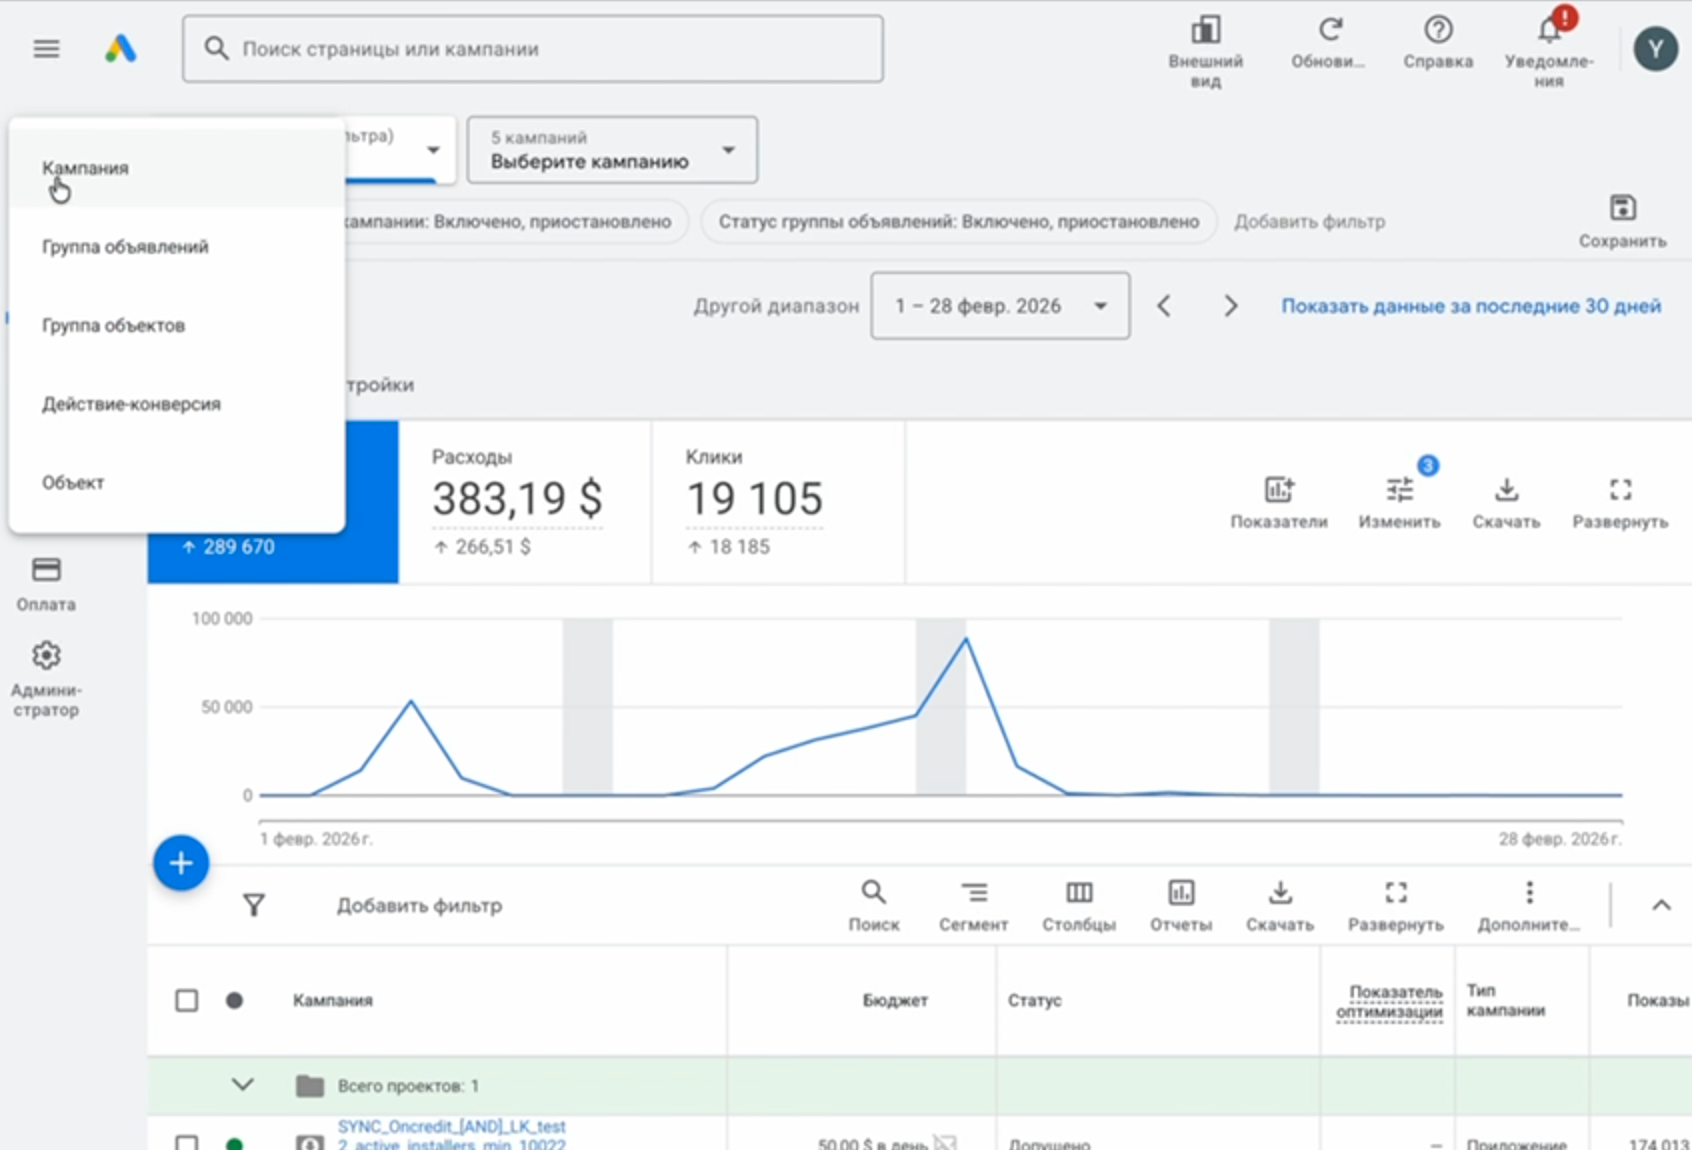This screenshot has width=1692, height=1150.
Task: Collapse the 'Всего проектов: 1' row
Action: pyautogui.click(x=242, y=1085)
